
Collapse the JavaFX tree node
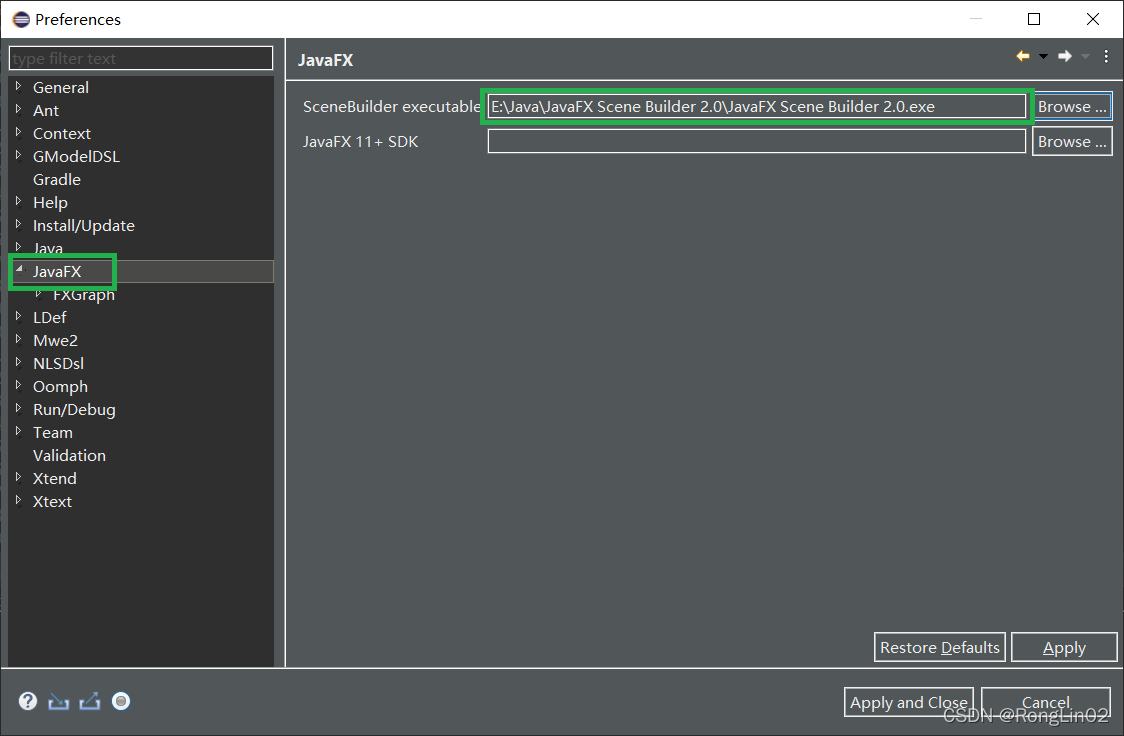pos(19,270)
